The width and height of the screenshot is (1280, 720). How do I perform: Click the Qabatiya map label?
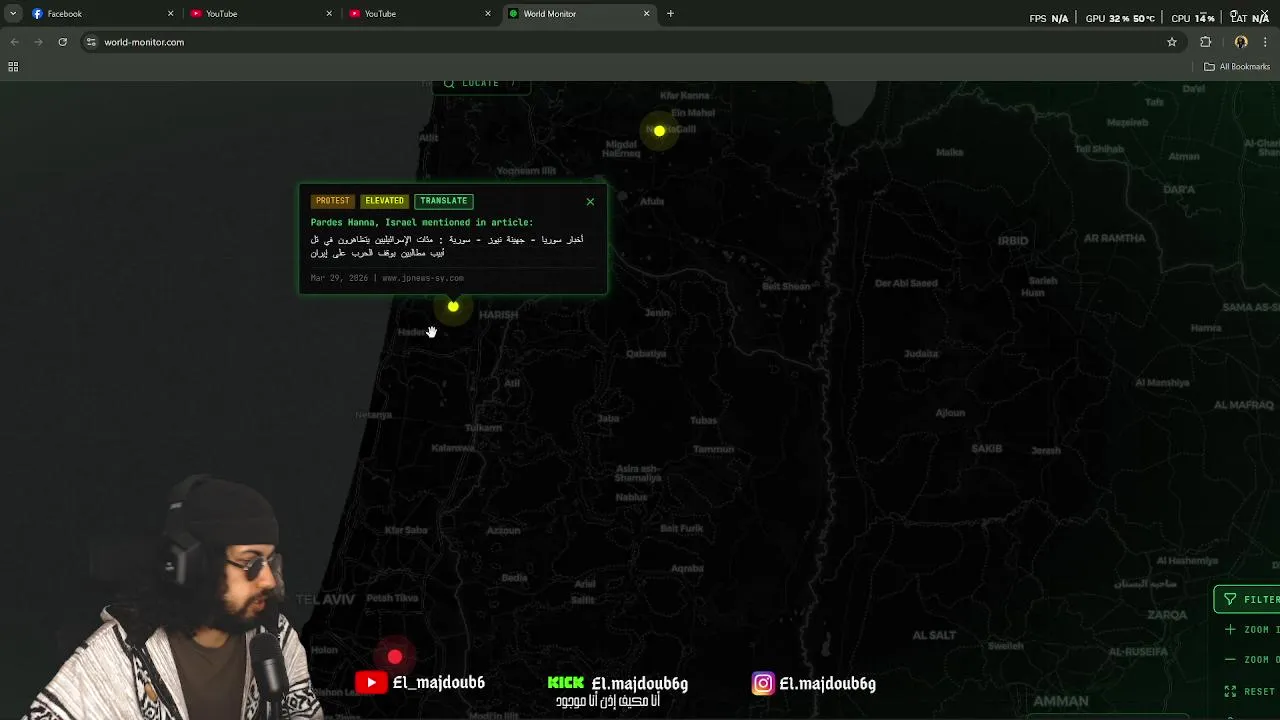646,354
